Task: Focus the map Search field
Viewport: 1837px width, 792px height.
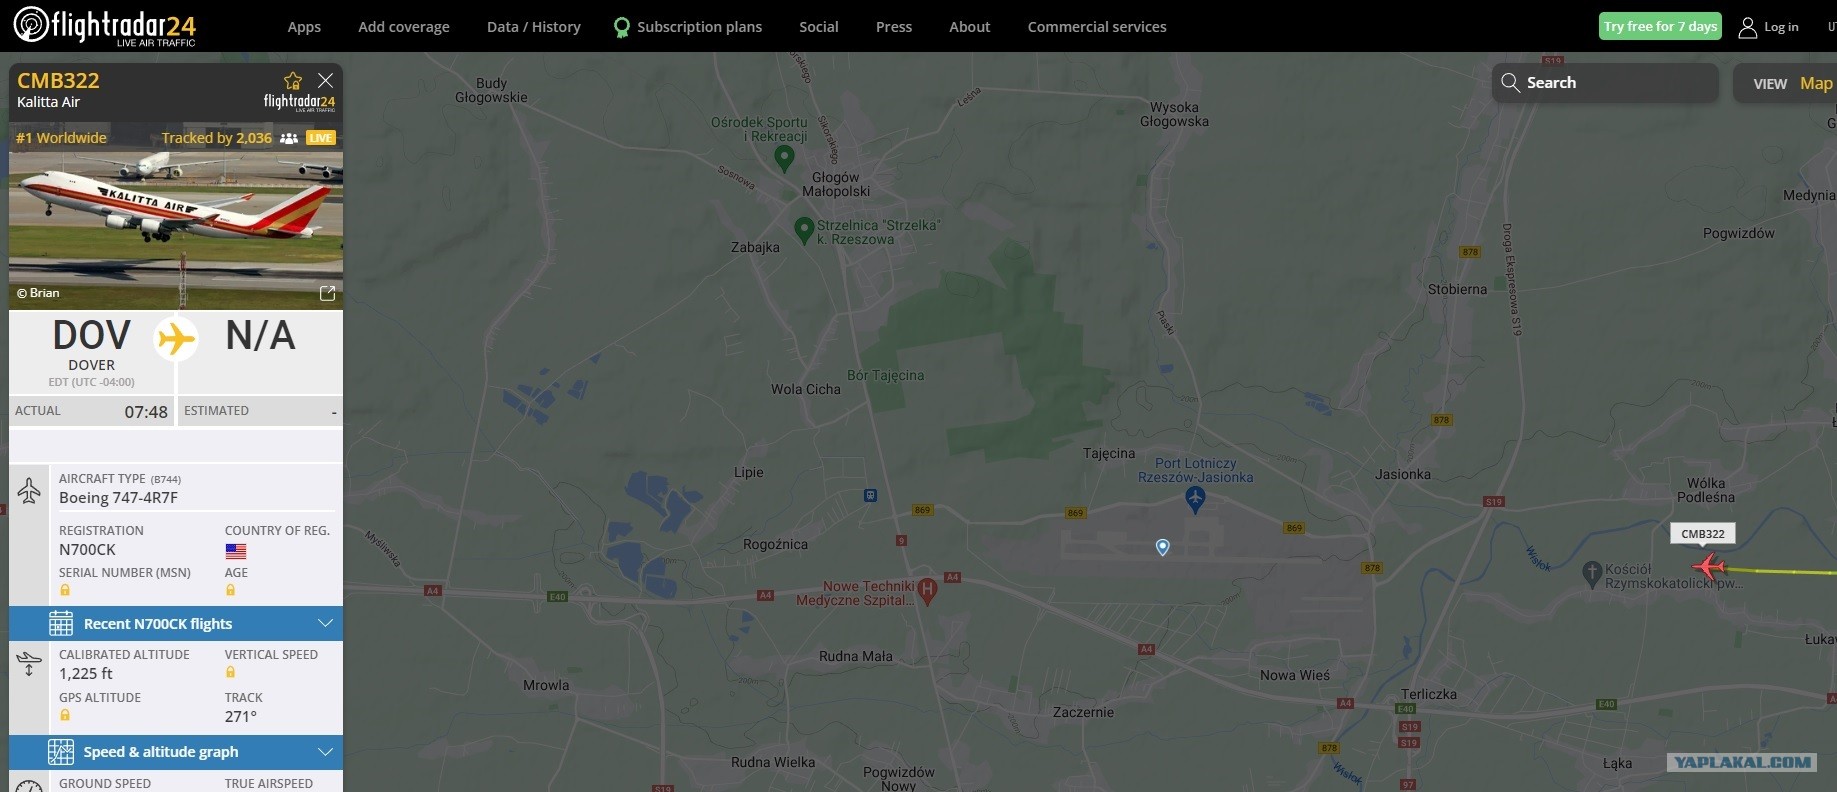Action: (x=1605, y=83)
